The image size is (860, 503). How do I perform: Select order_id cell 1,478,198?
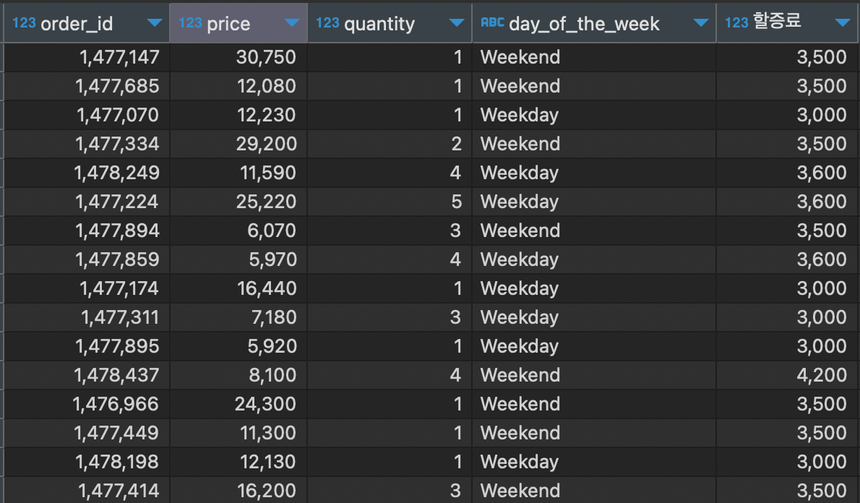point(87,462)
